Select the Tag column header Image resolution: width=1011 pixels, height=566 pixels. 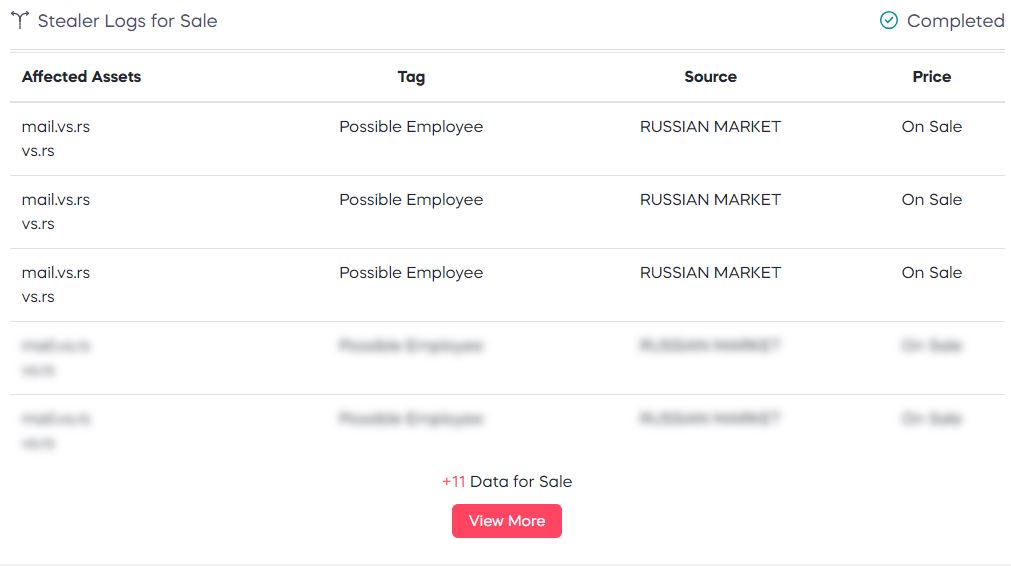411,77
